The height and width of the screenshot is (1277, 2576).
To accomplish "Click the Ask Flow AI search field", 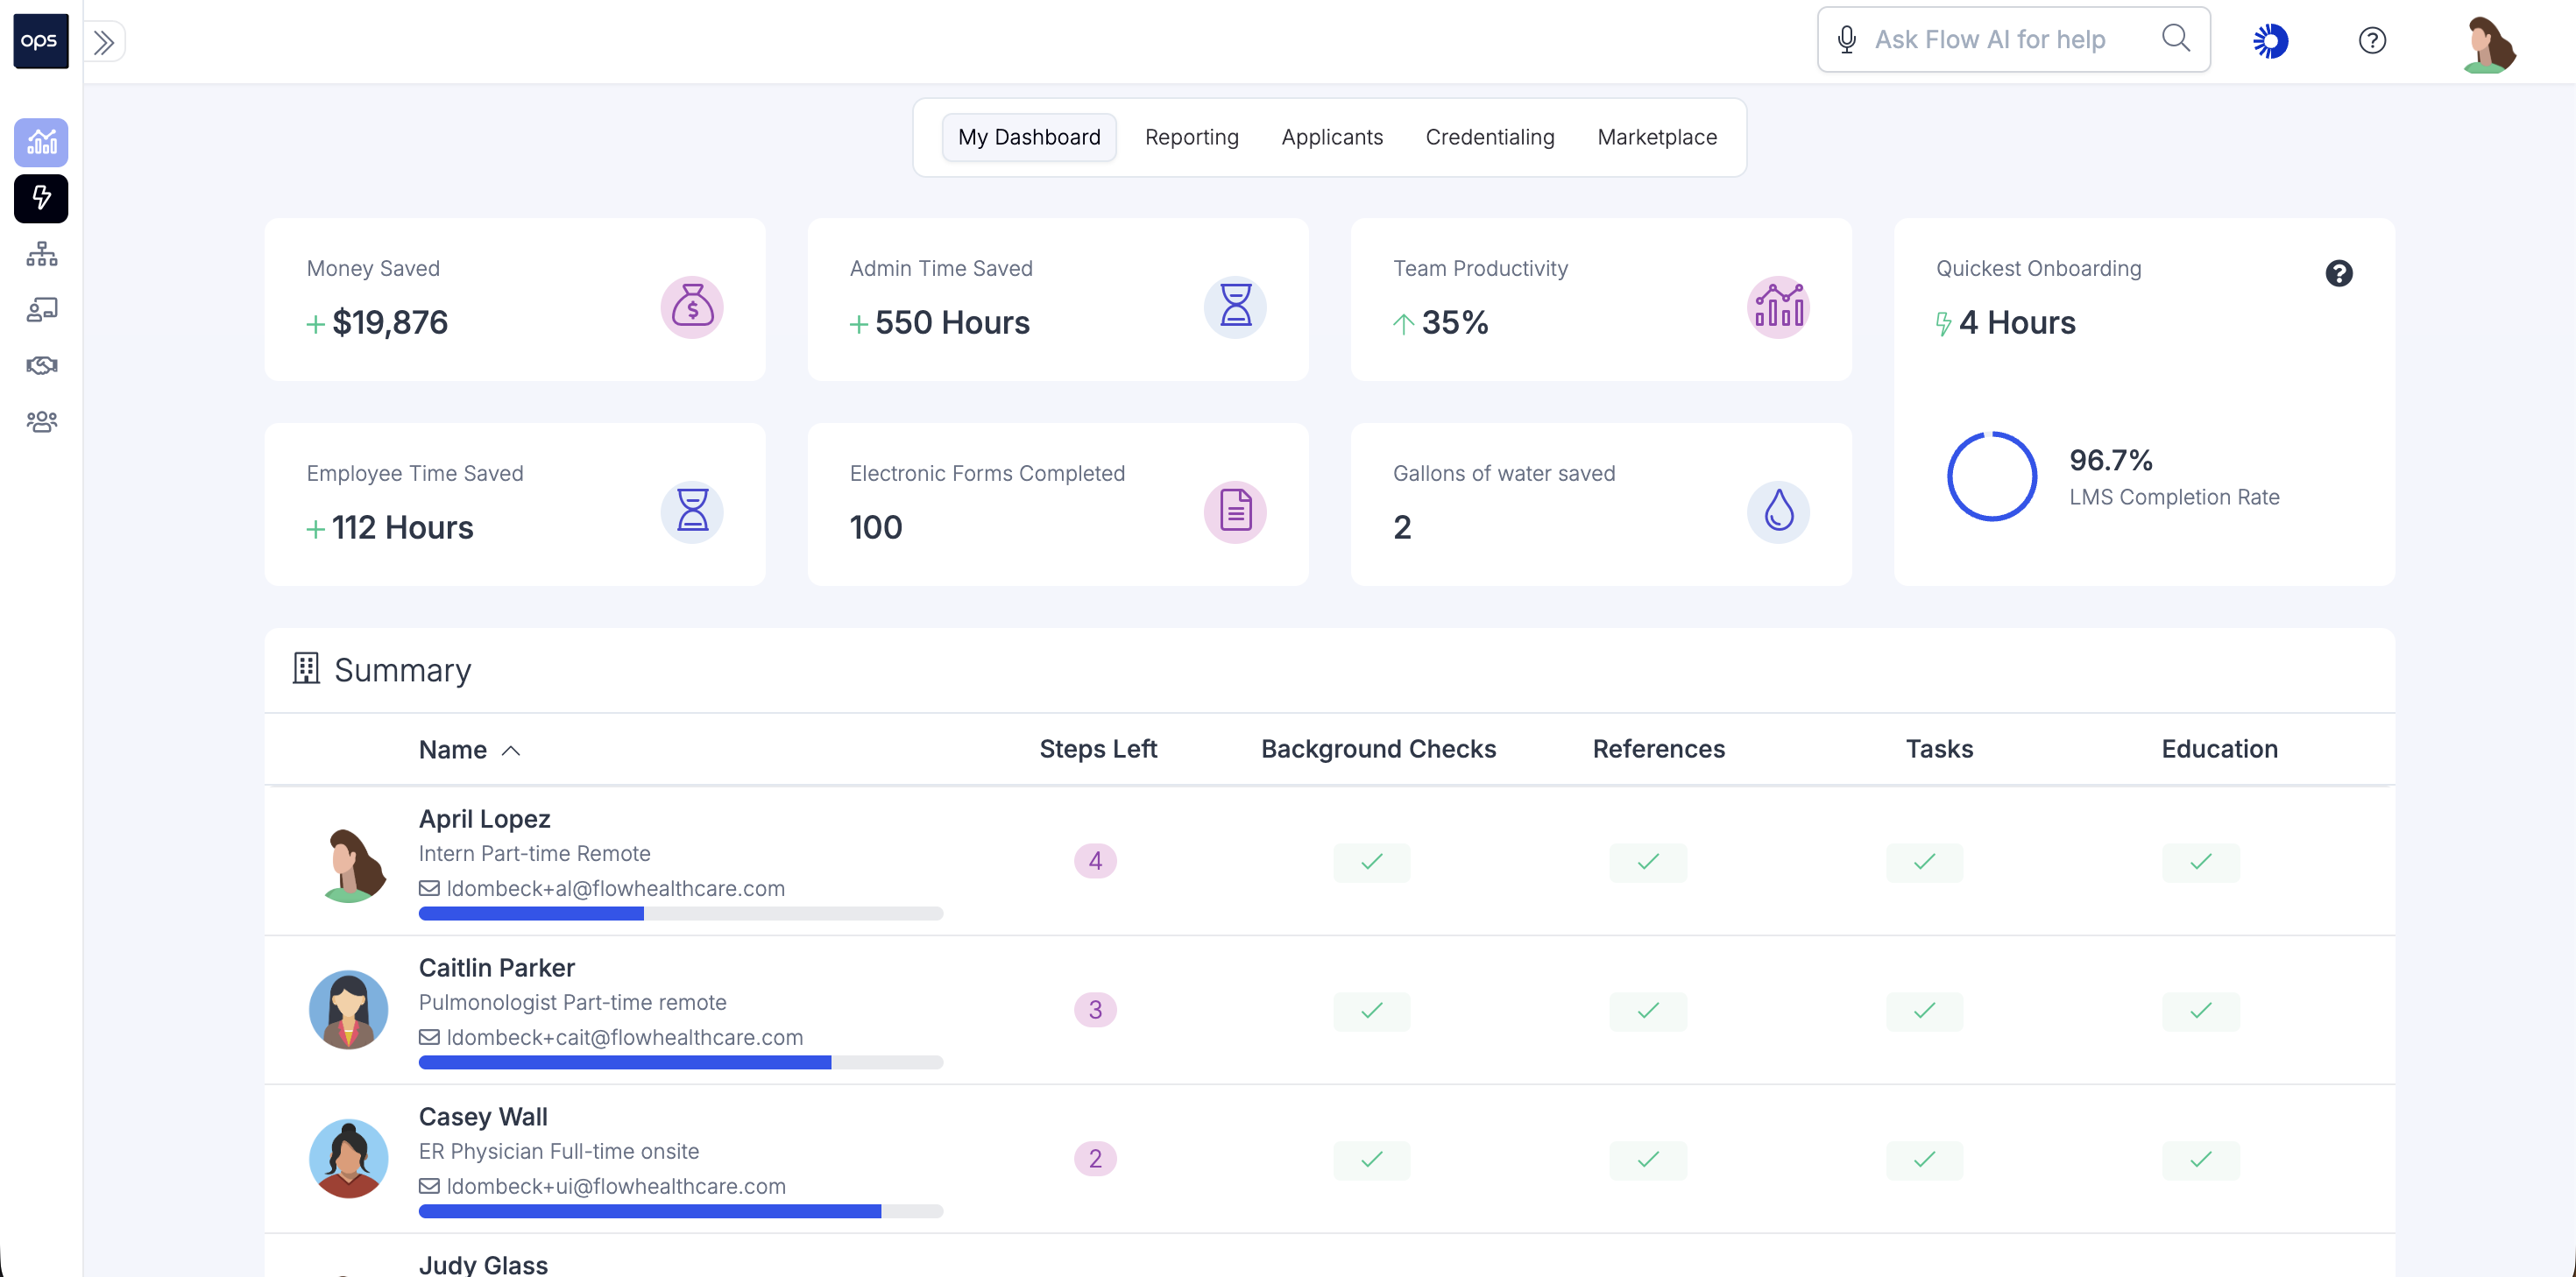I will pyautogui.click(x=1990, y=40).
